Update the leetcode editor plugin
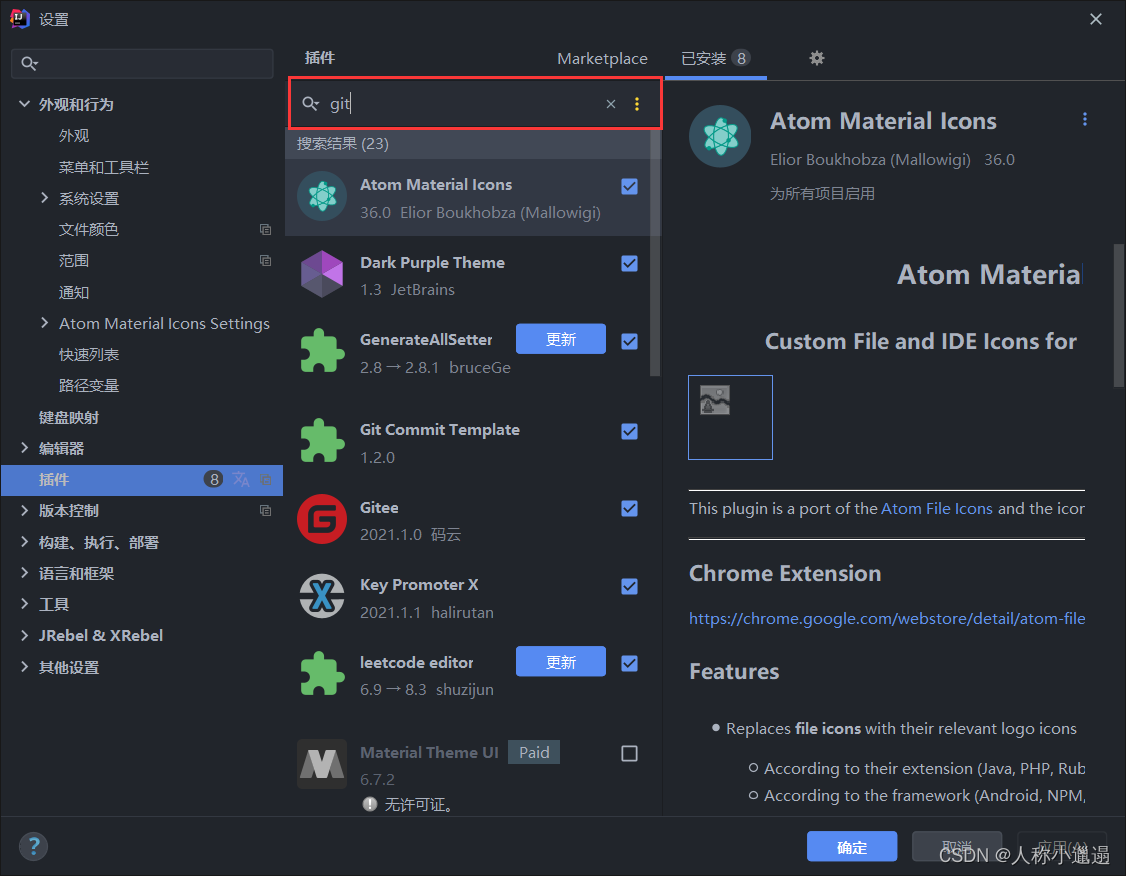This screenshot has height=876, width=1126. [x=560, y=661]
